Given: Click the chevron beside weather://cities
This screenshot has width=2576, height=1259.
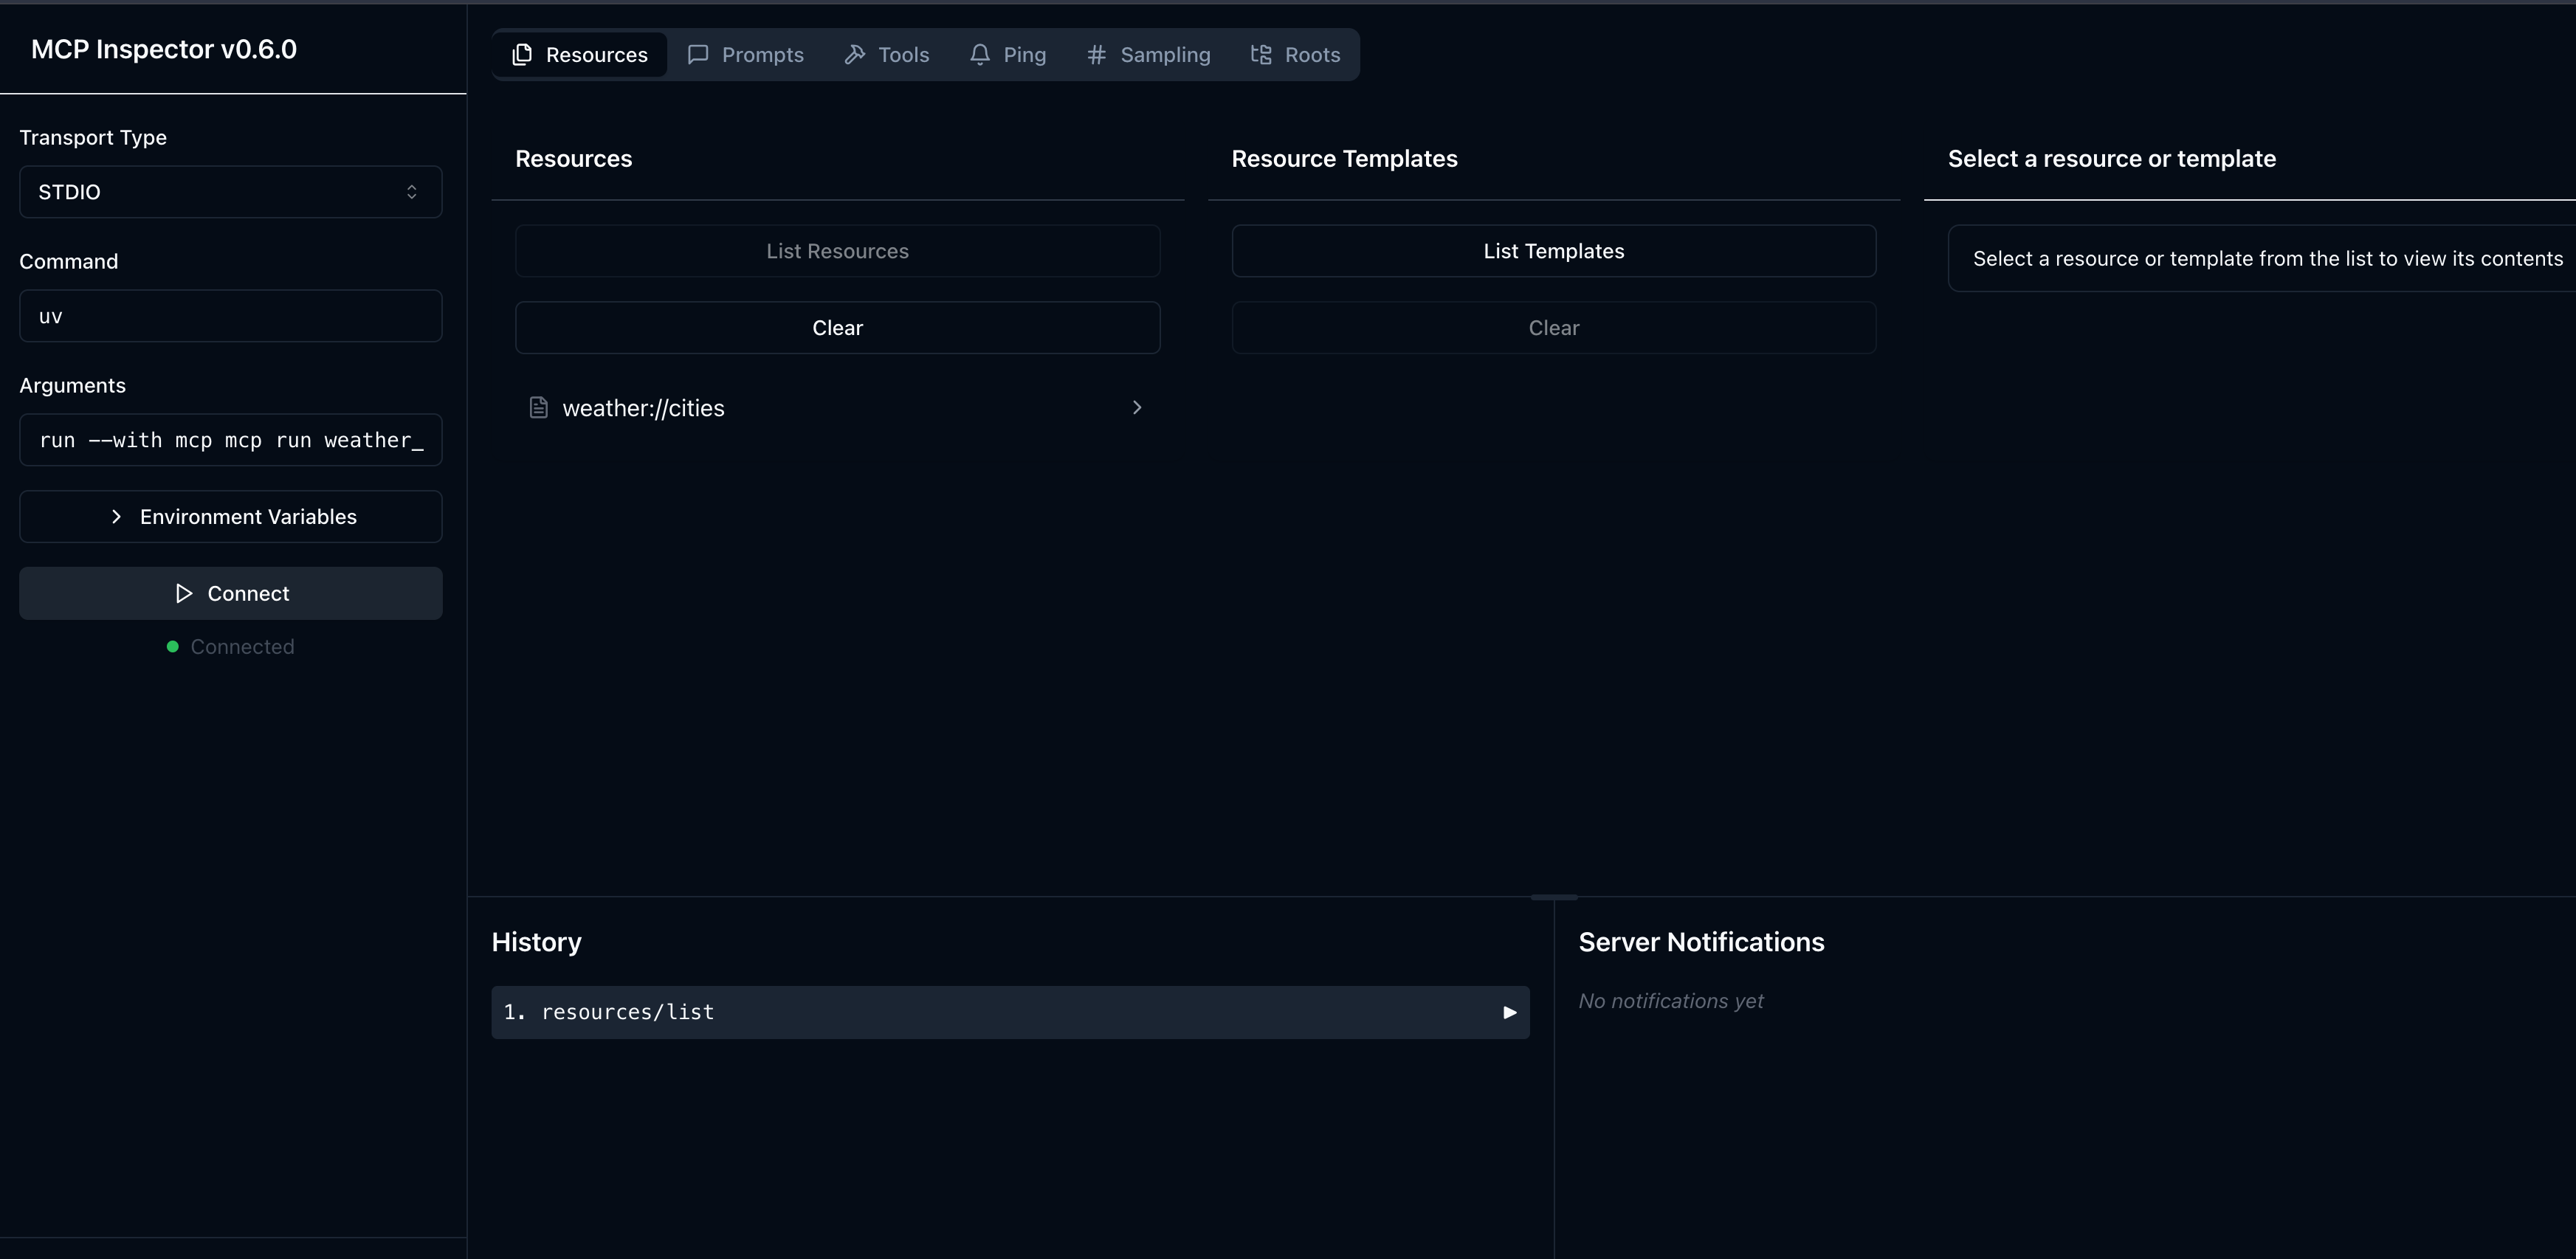Looking at the screenshot, I should [x=1137, y=408].
